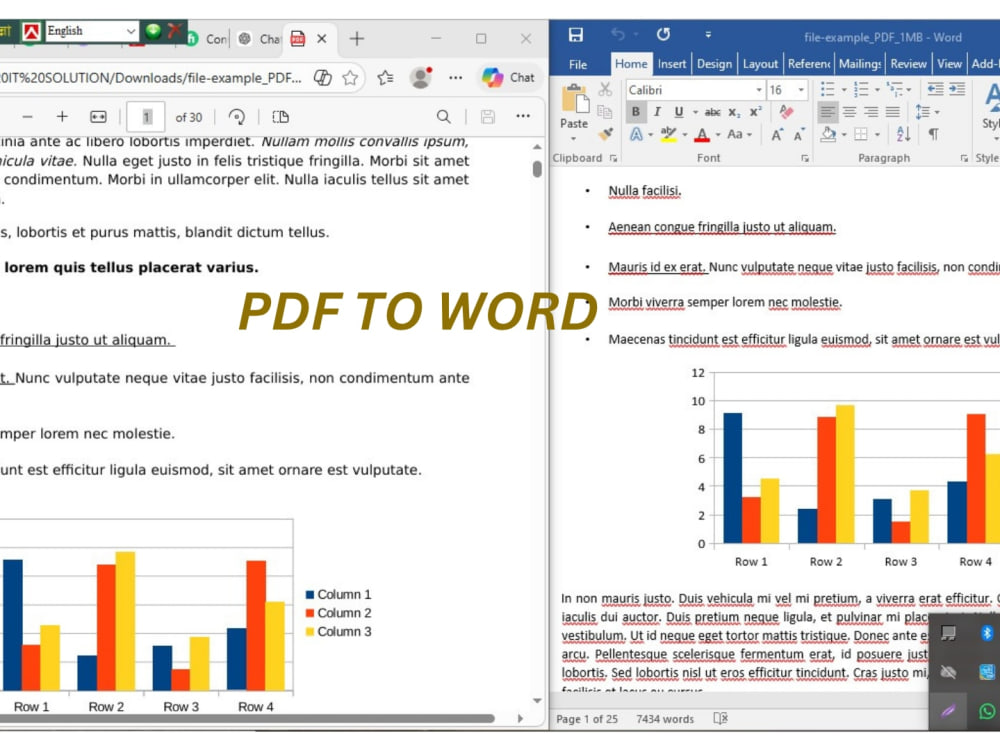Screen dimensions: 1000x751
Task: Toggle Center alignment in Paragraph group
Action: click(849, 112)
